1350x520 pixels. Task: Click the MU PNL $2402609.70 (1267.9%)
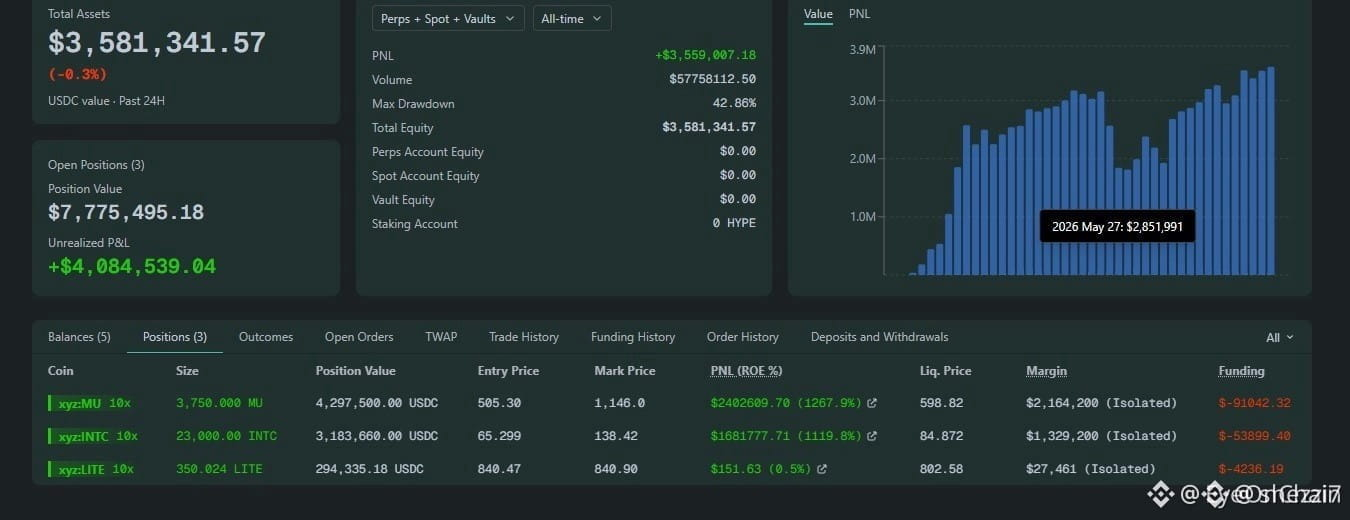[786, 403]
